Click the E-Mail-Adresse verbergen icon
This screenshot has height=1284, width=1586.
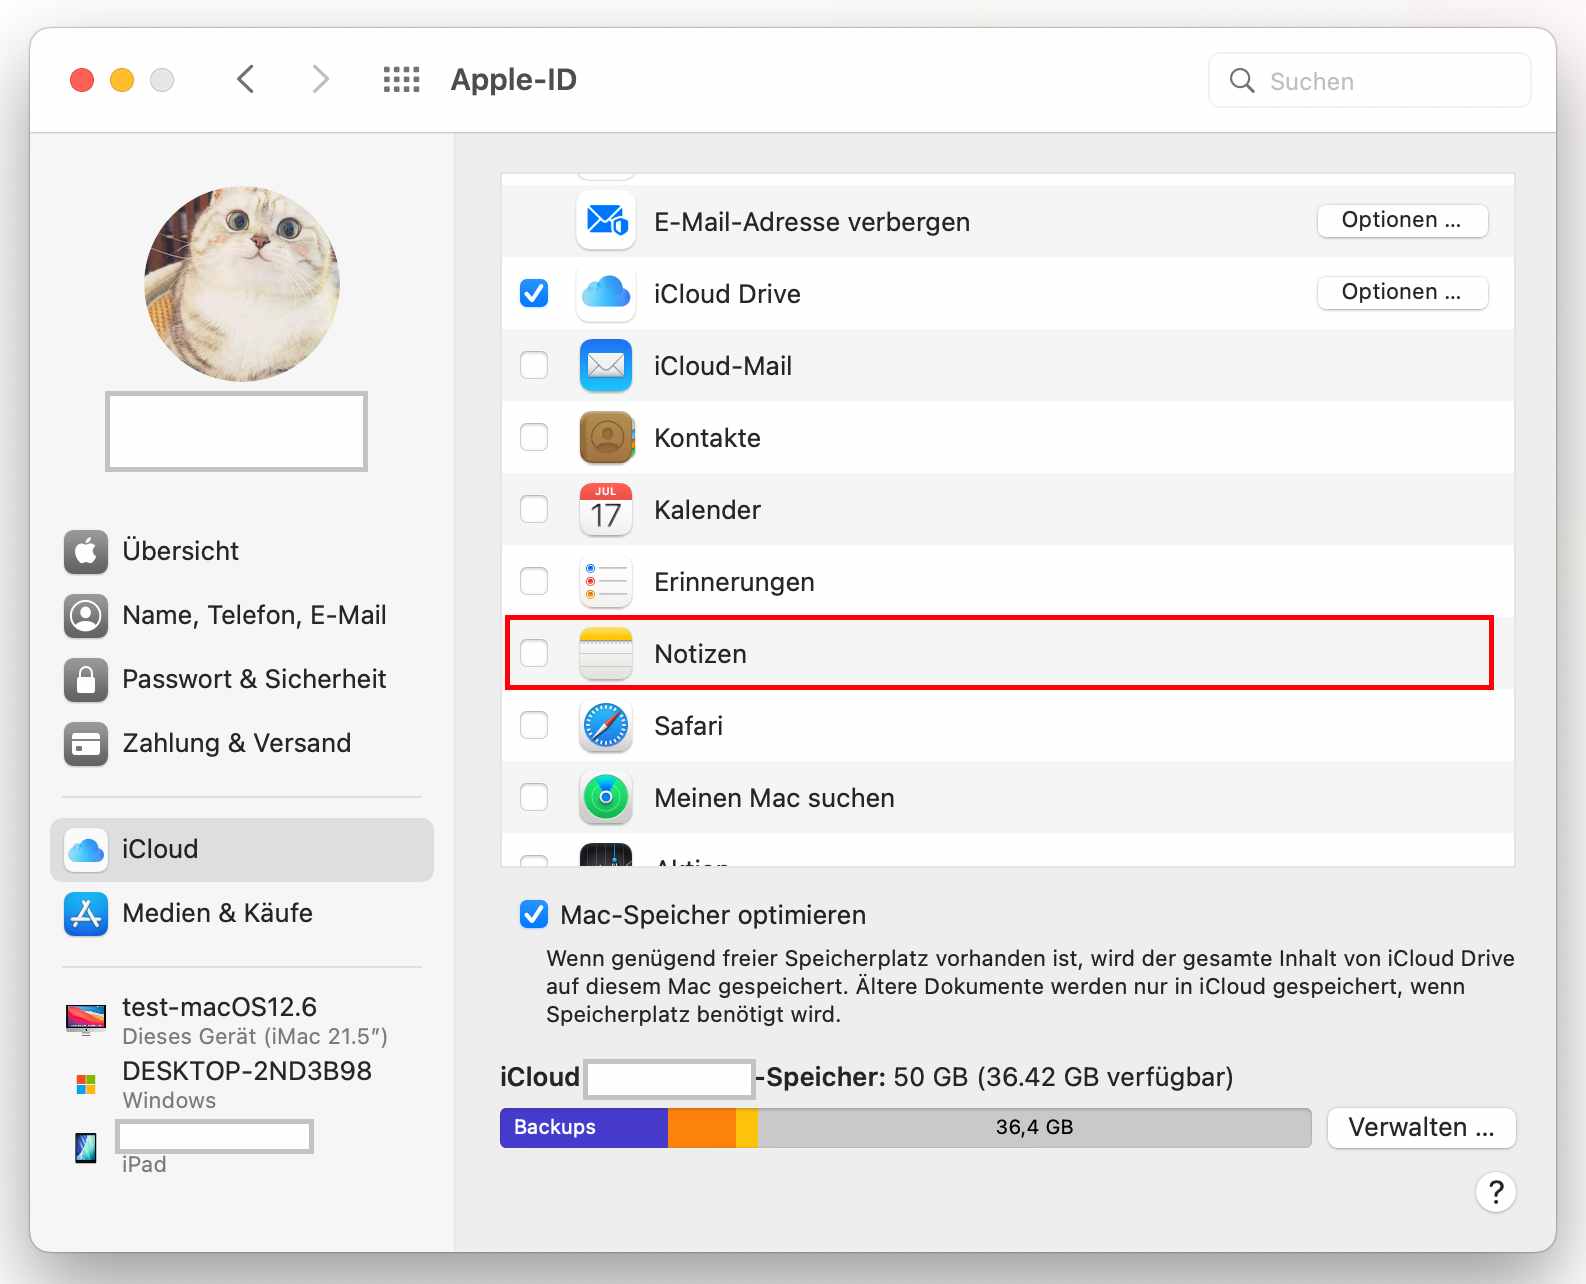tap(606, 221)
